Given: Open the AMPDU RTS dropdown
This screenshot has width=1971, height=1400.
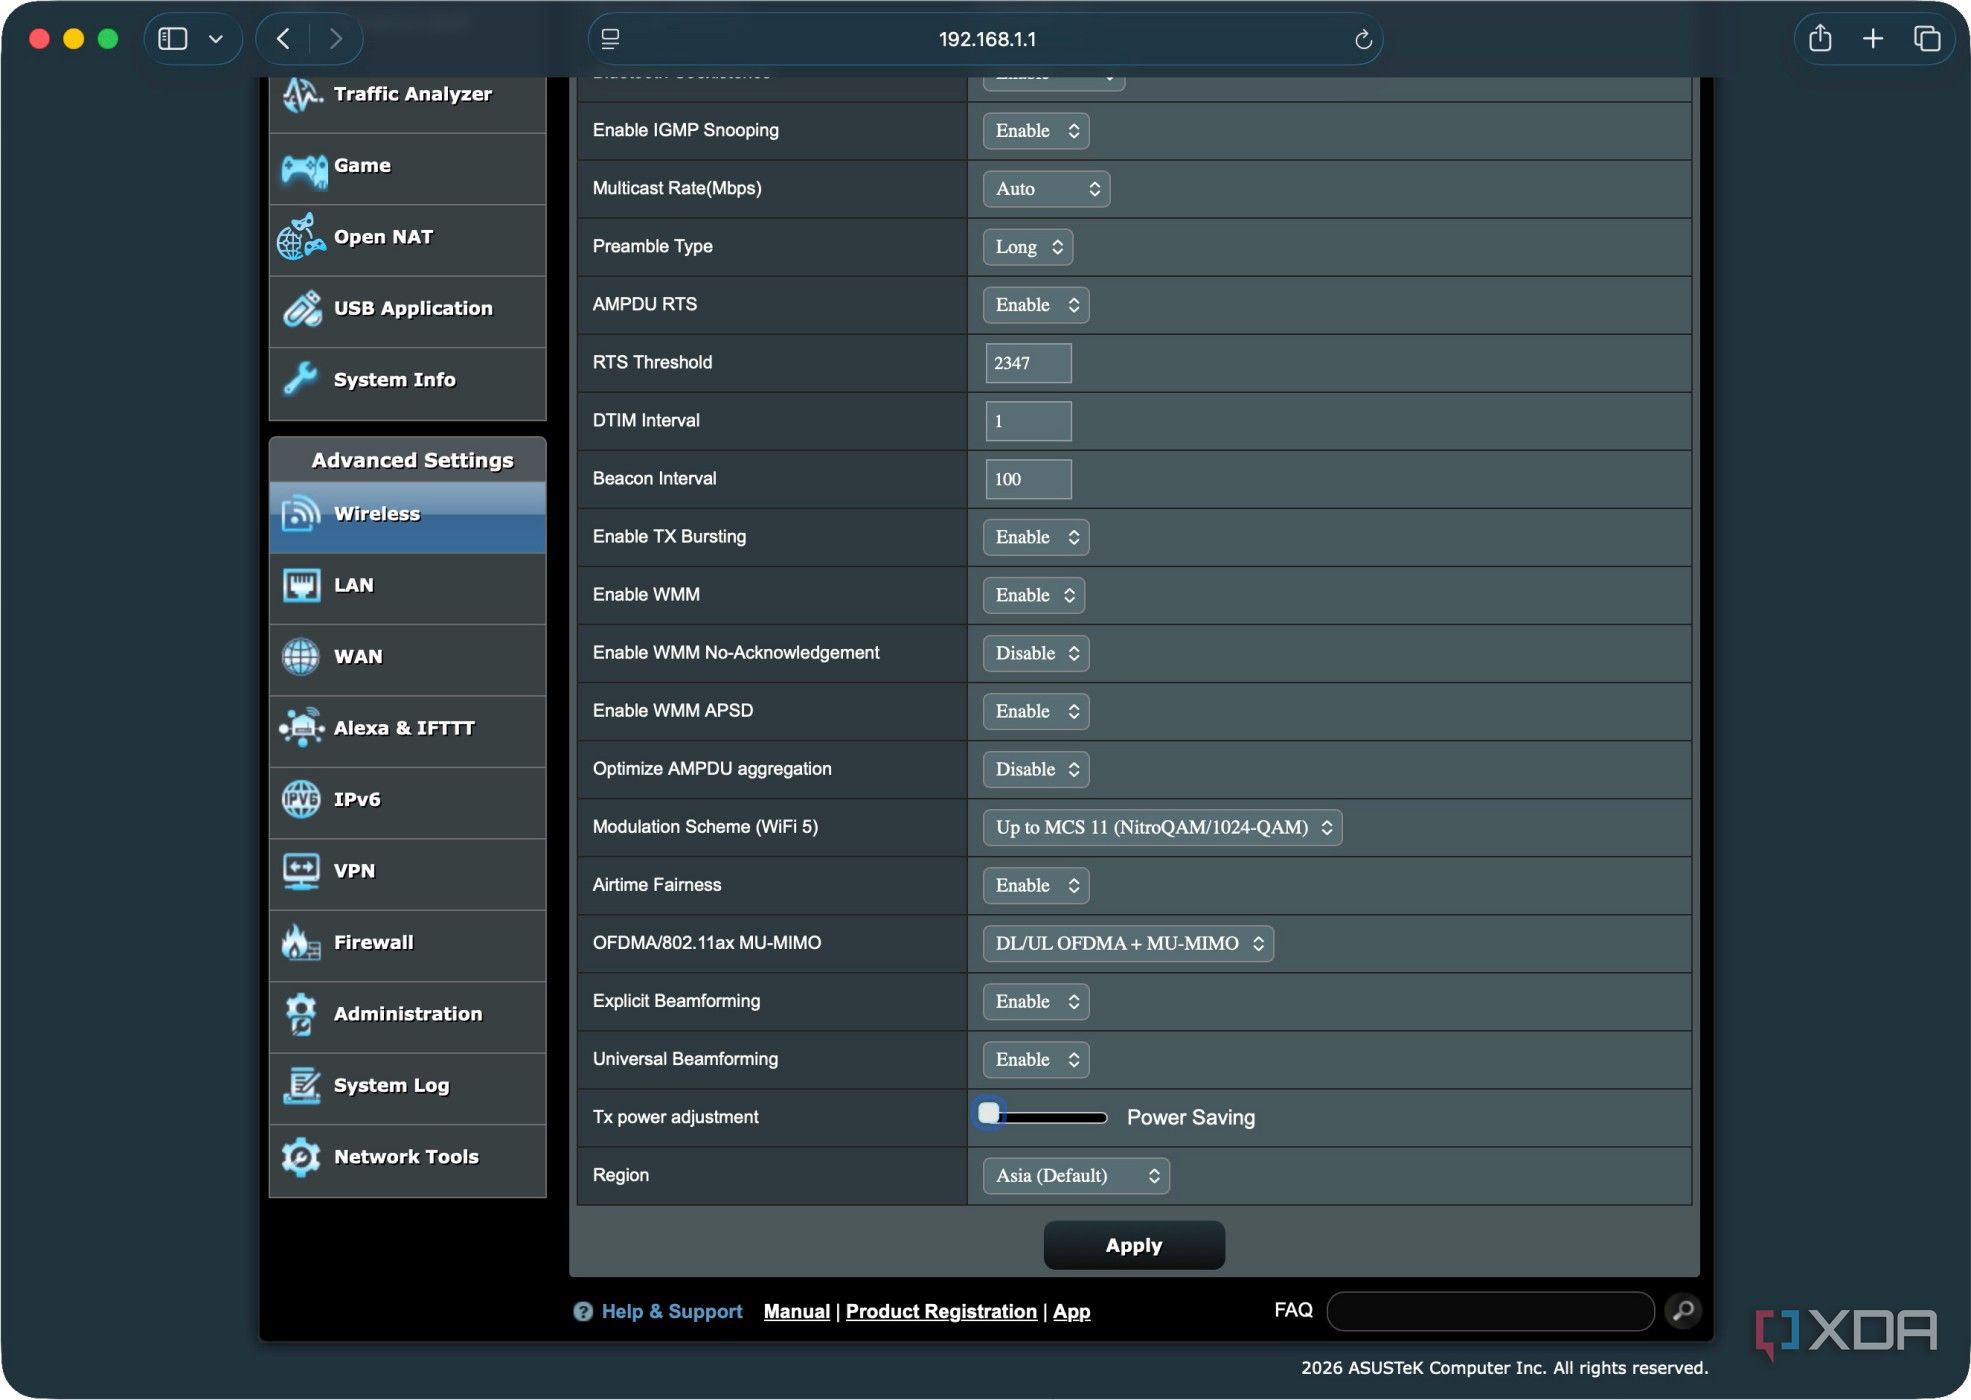Looking at the screenshot, I should (x=1036, y=305).
